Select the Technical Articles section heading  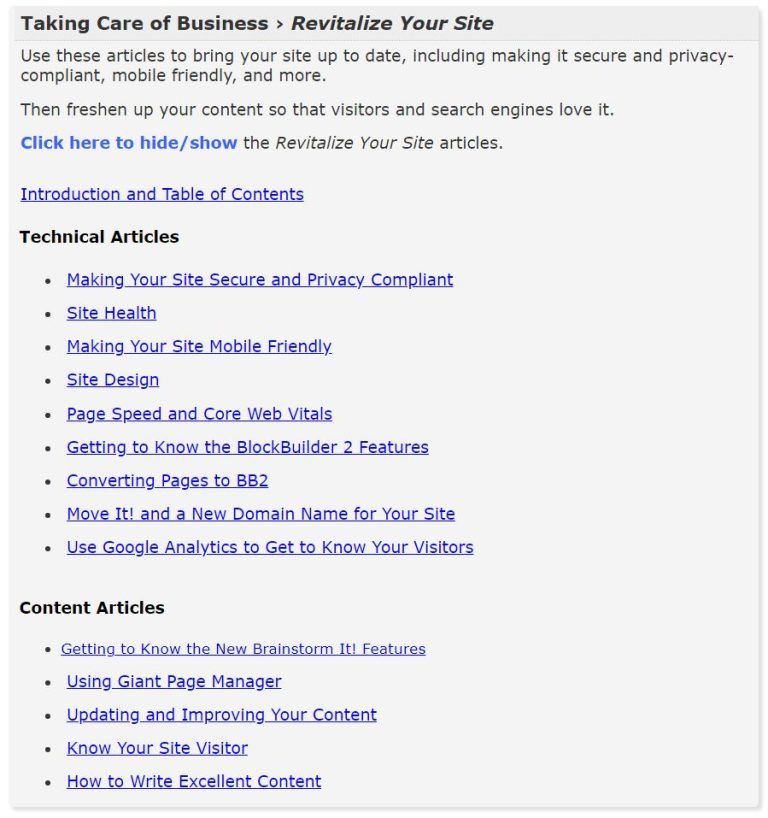click(x=99, y=237)
